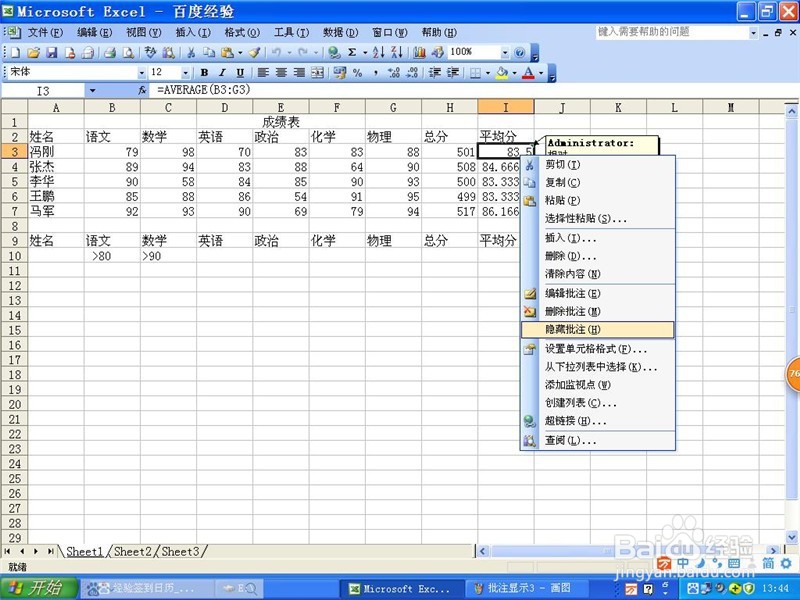Screen dimensions: 800x600
Task: Open the Paste options dropdown arrow
Action: pyautogui.click(x=240, y=53)
